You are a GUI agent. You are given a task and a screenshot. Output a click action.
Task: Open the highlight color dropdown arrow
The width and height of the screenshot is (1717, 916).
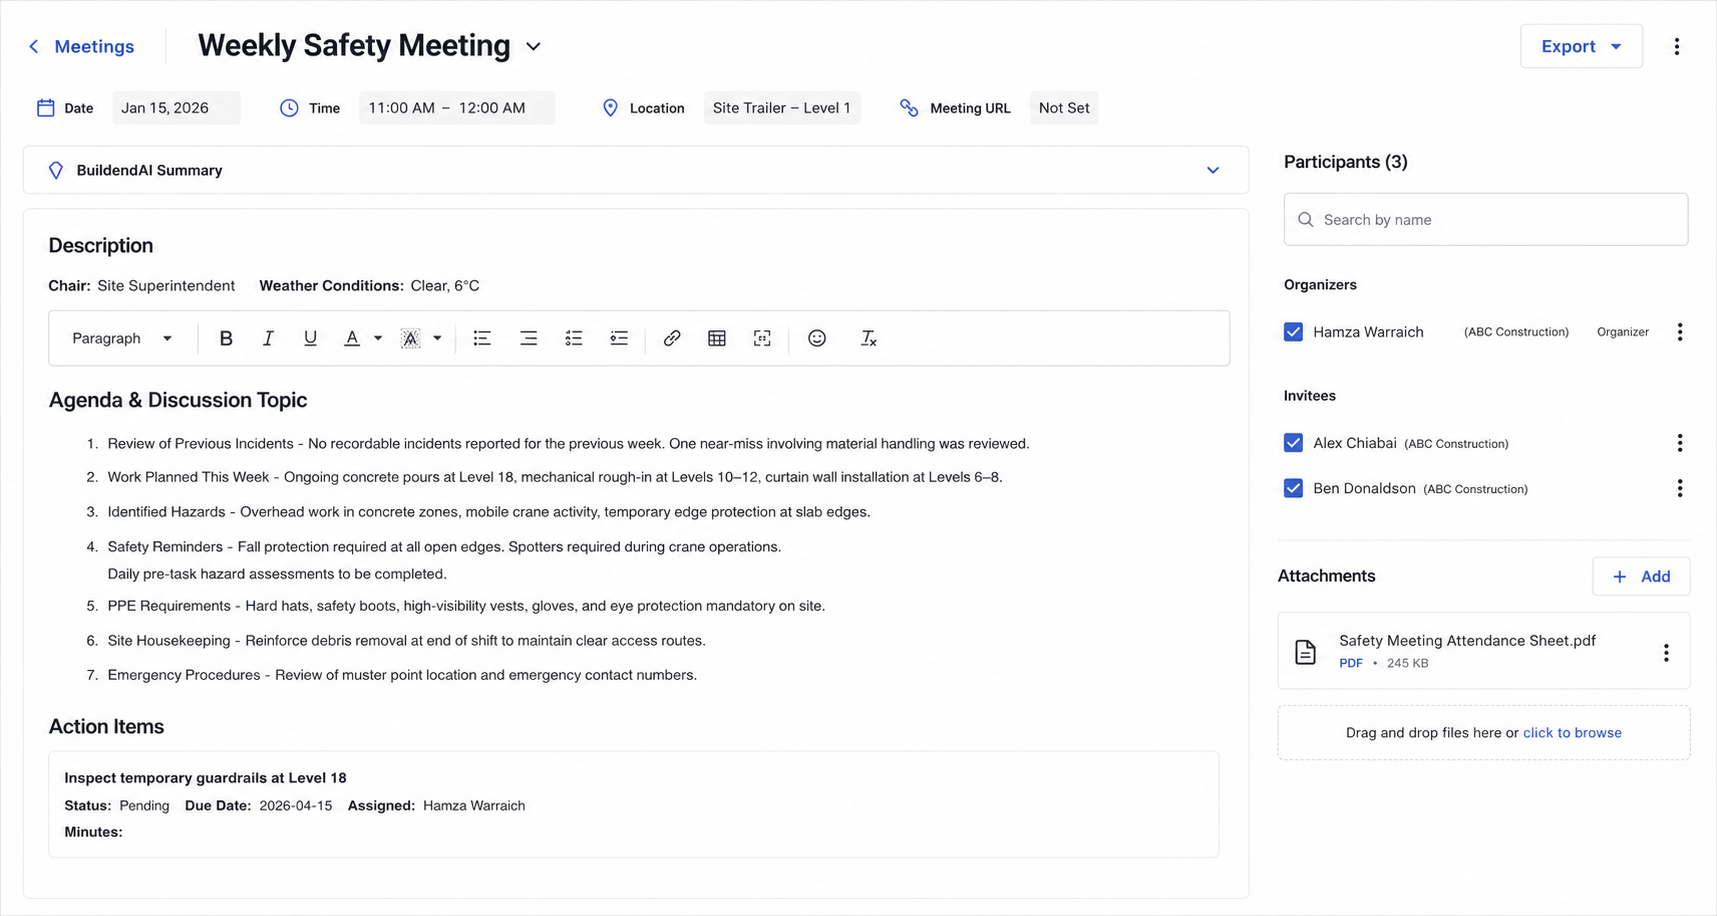437,338
